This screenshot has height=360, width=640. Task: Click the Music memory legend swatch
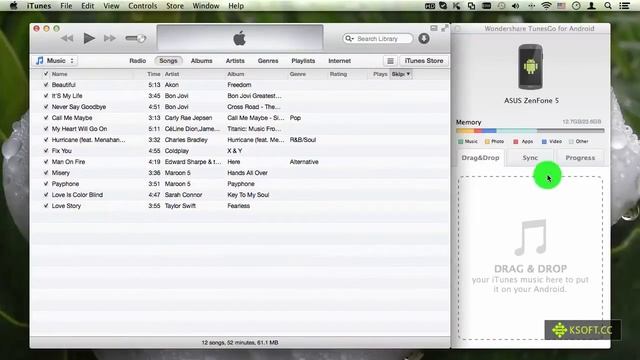click(x=460, y=142)
